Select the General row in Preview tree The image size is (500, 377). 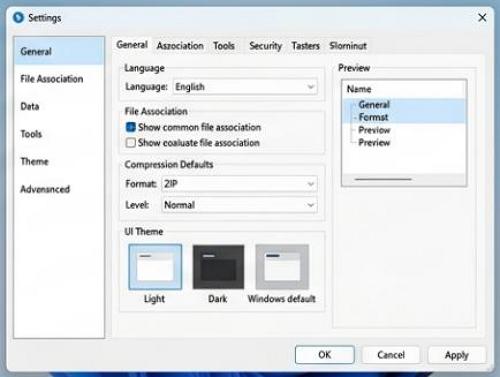pyautogui.click(x=404, y=105)
